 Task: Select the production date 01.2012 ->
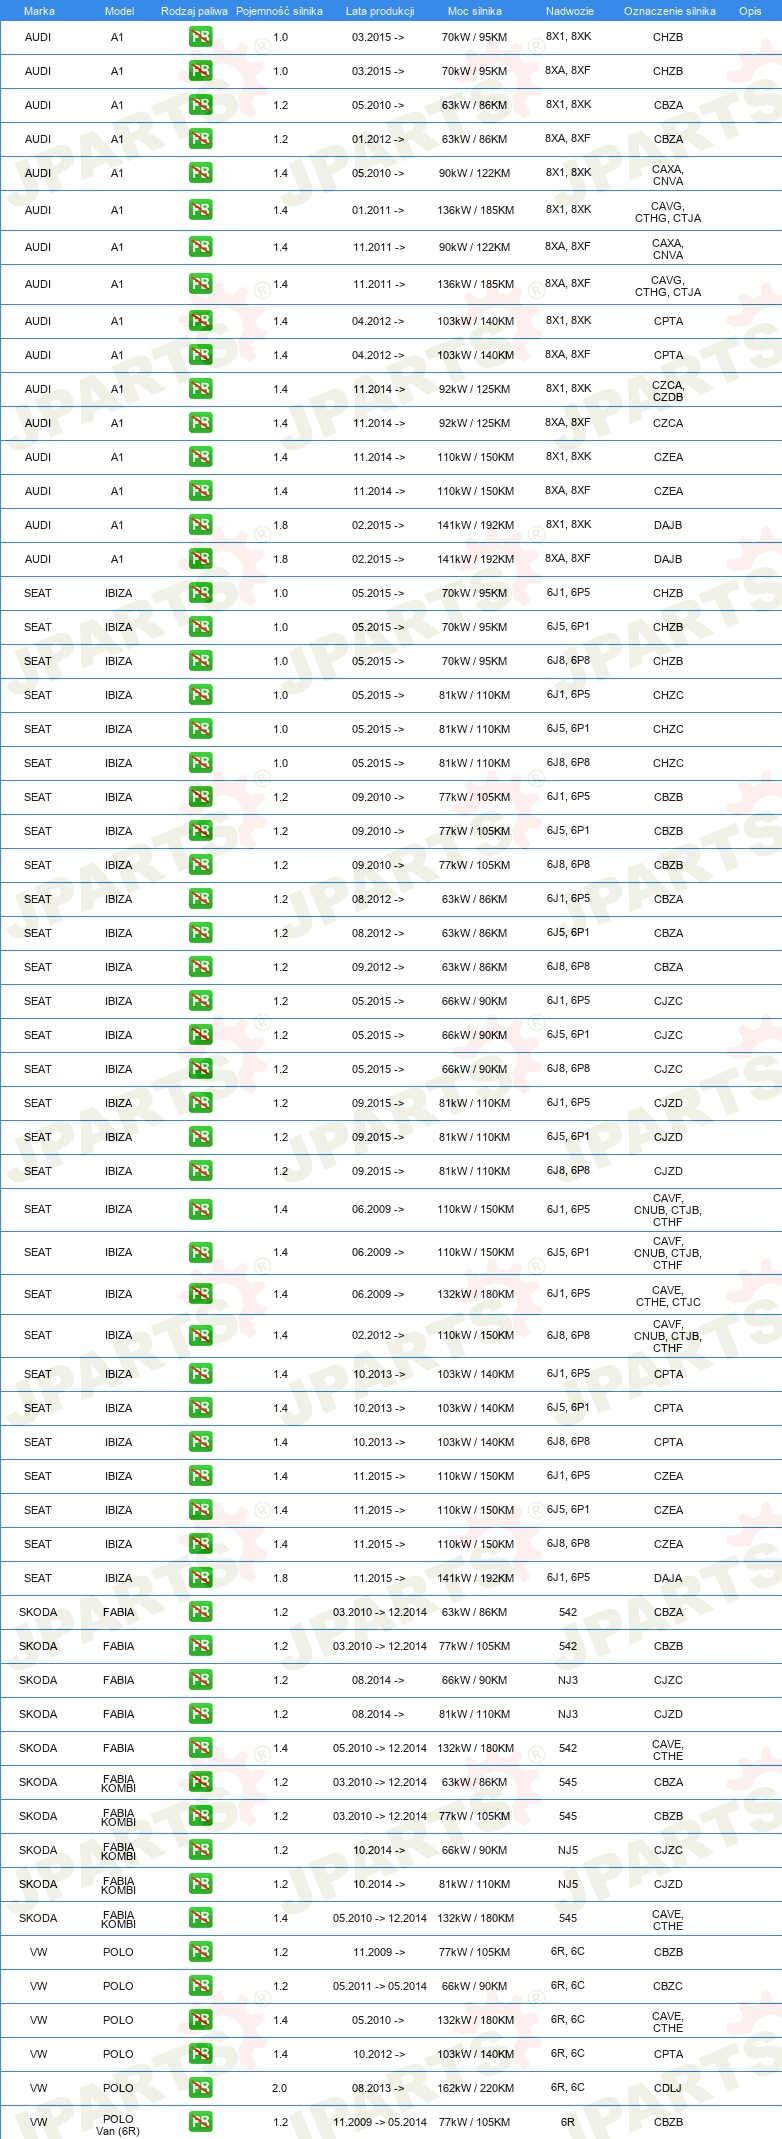[378, 139]
